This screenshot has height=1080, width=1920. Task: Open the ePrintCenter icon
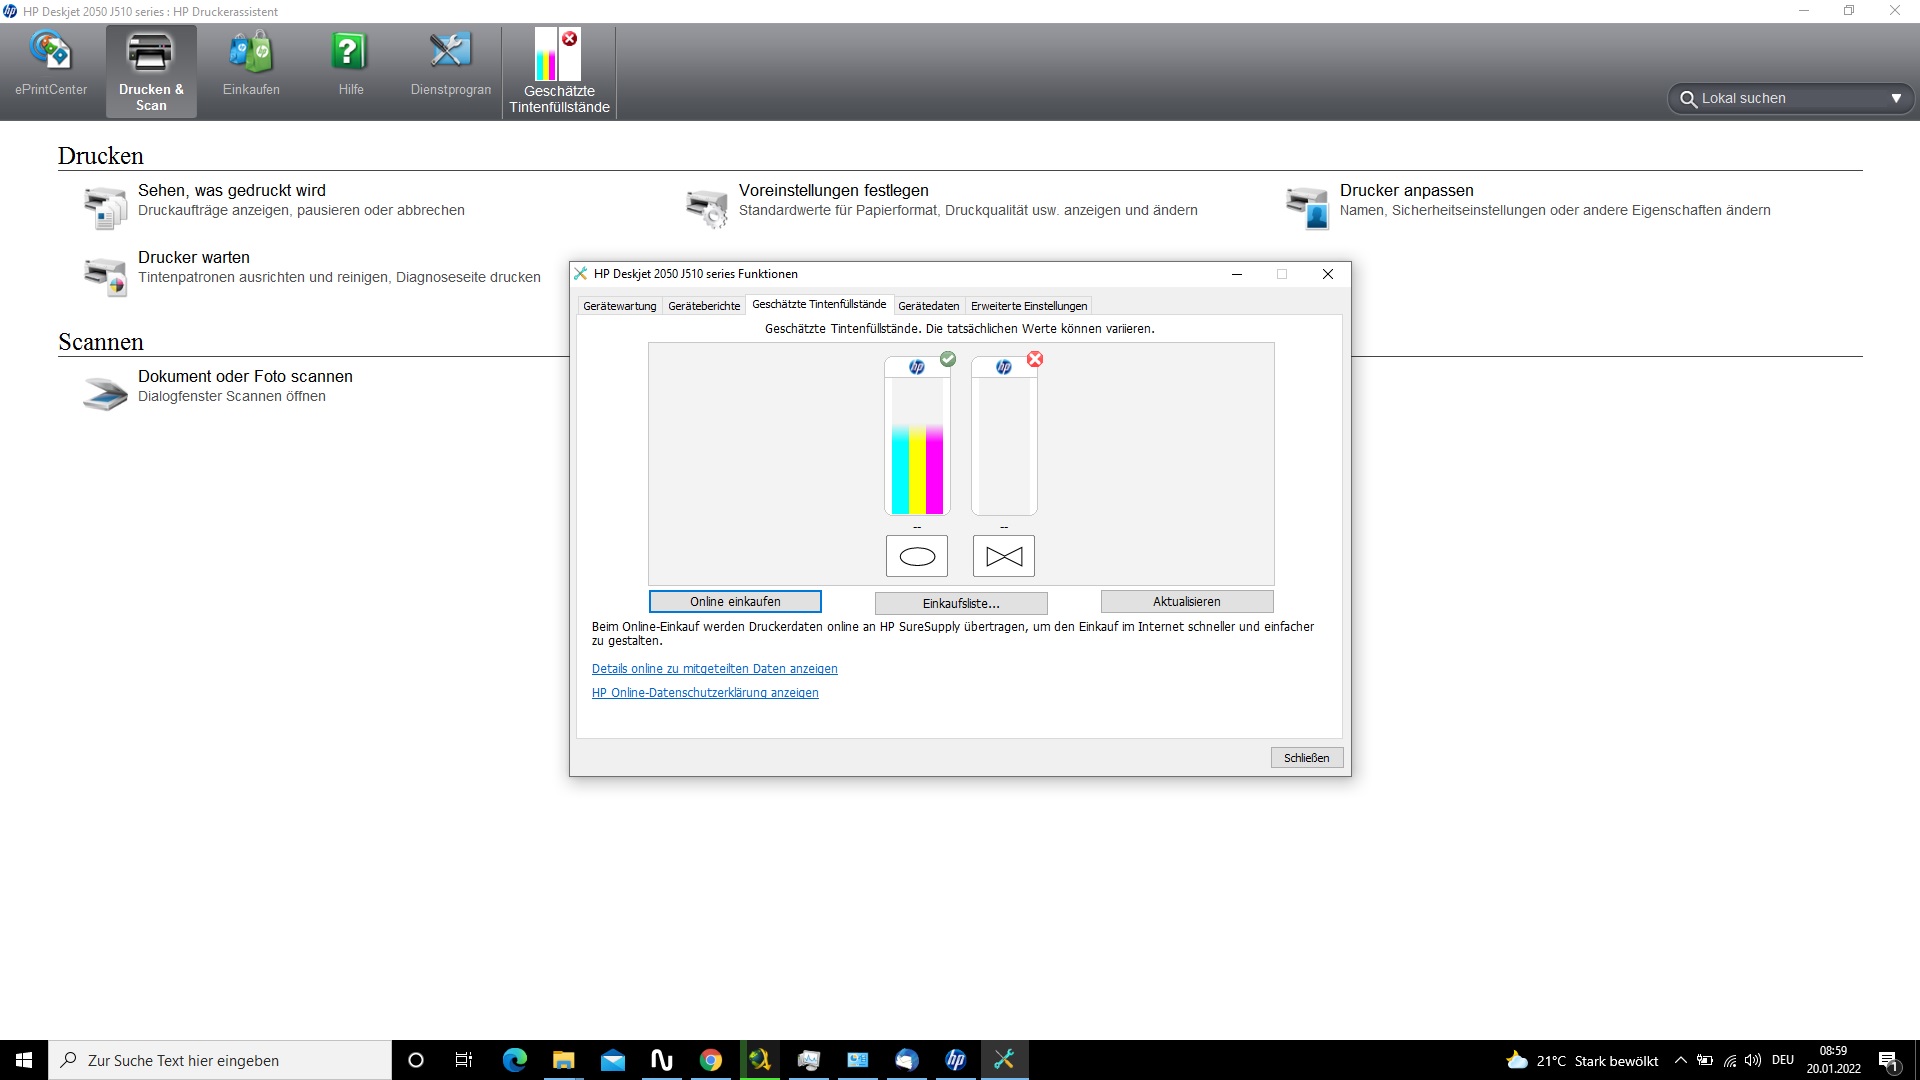pyautogui.click(x=50, y=52)
